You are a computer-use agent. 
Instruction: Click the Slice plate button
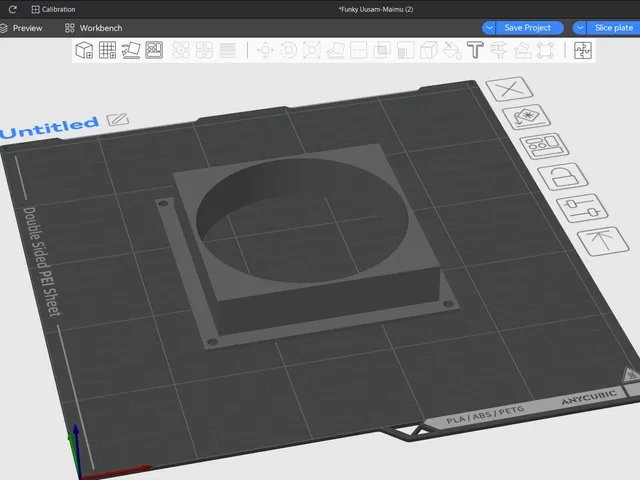(613, 28)
